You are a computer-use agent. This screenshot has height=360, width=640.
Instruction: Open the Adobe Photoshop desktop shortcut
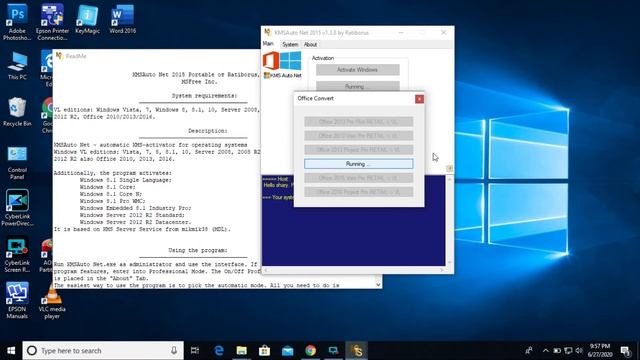click(17, 21)
